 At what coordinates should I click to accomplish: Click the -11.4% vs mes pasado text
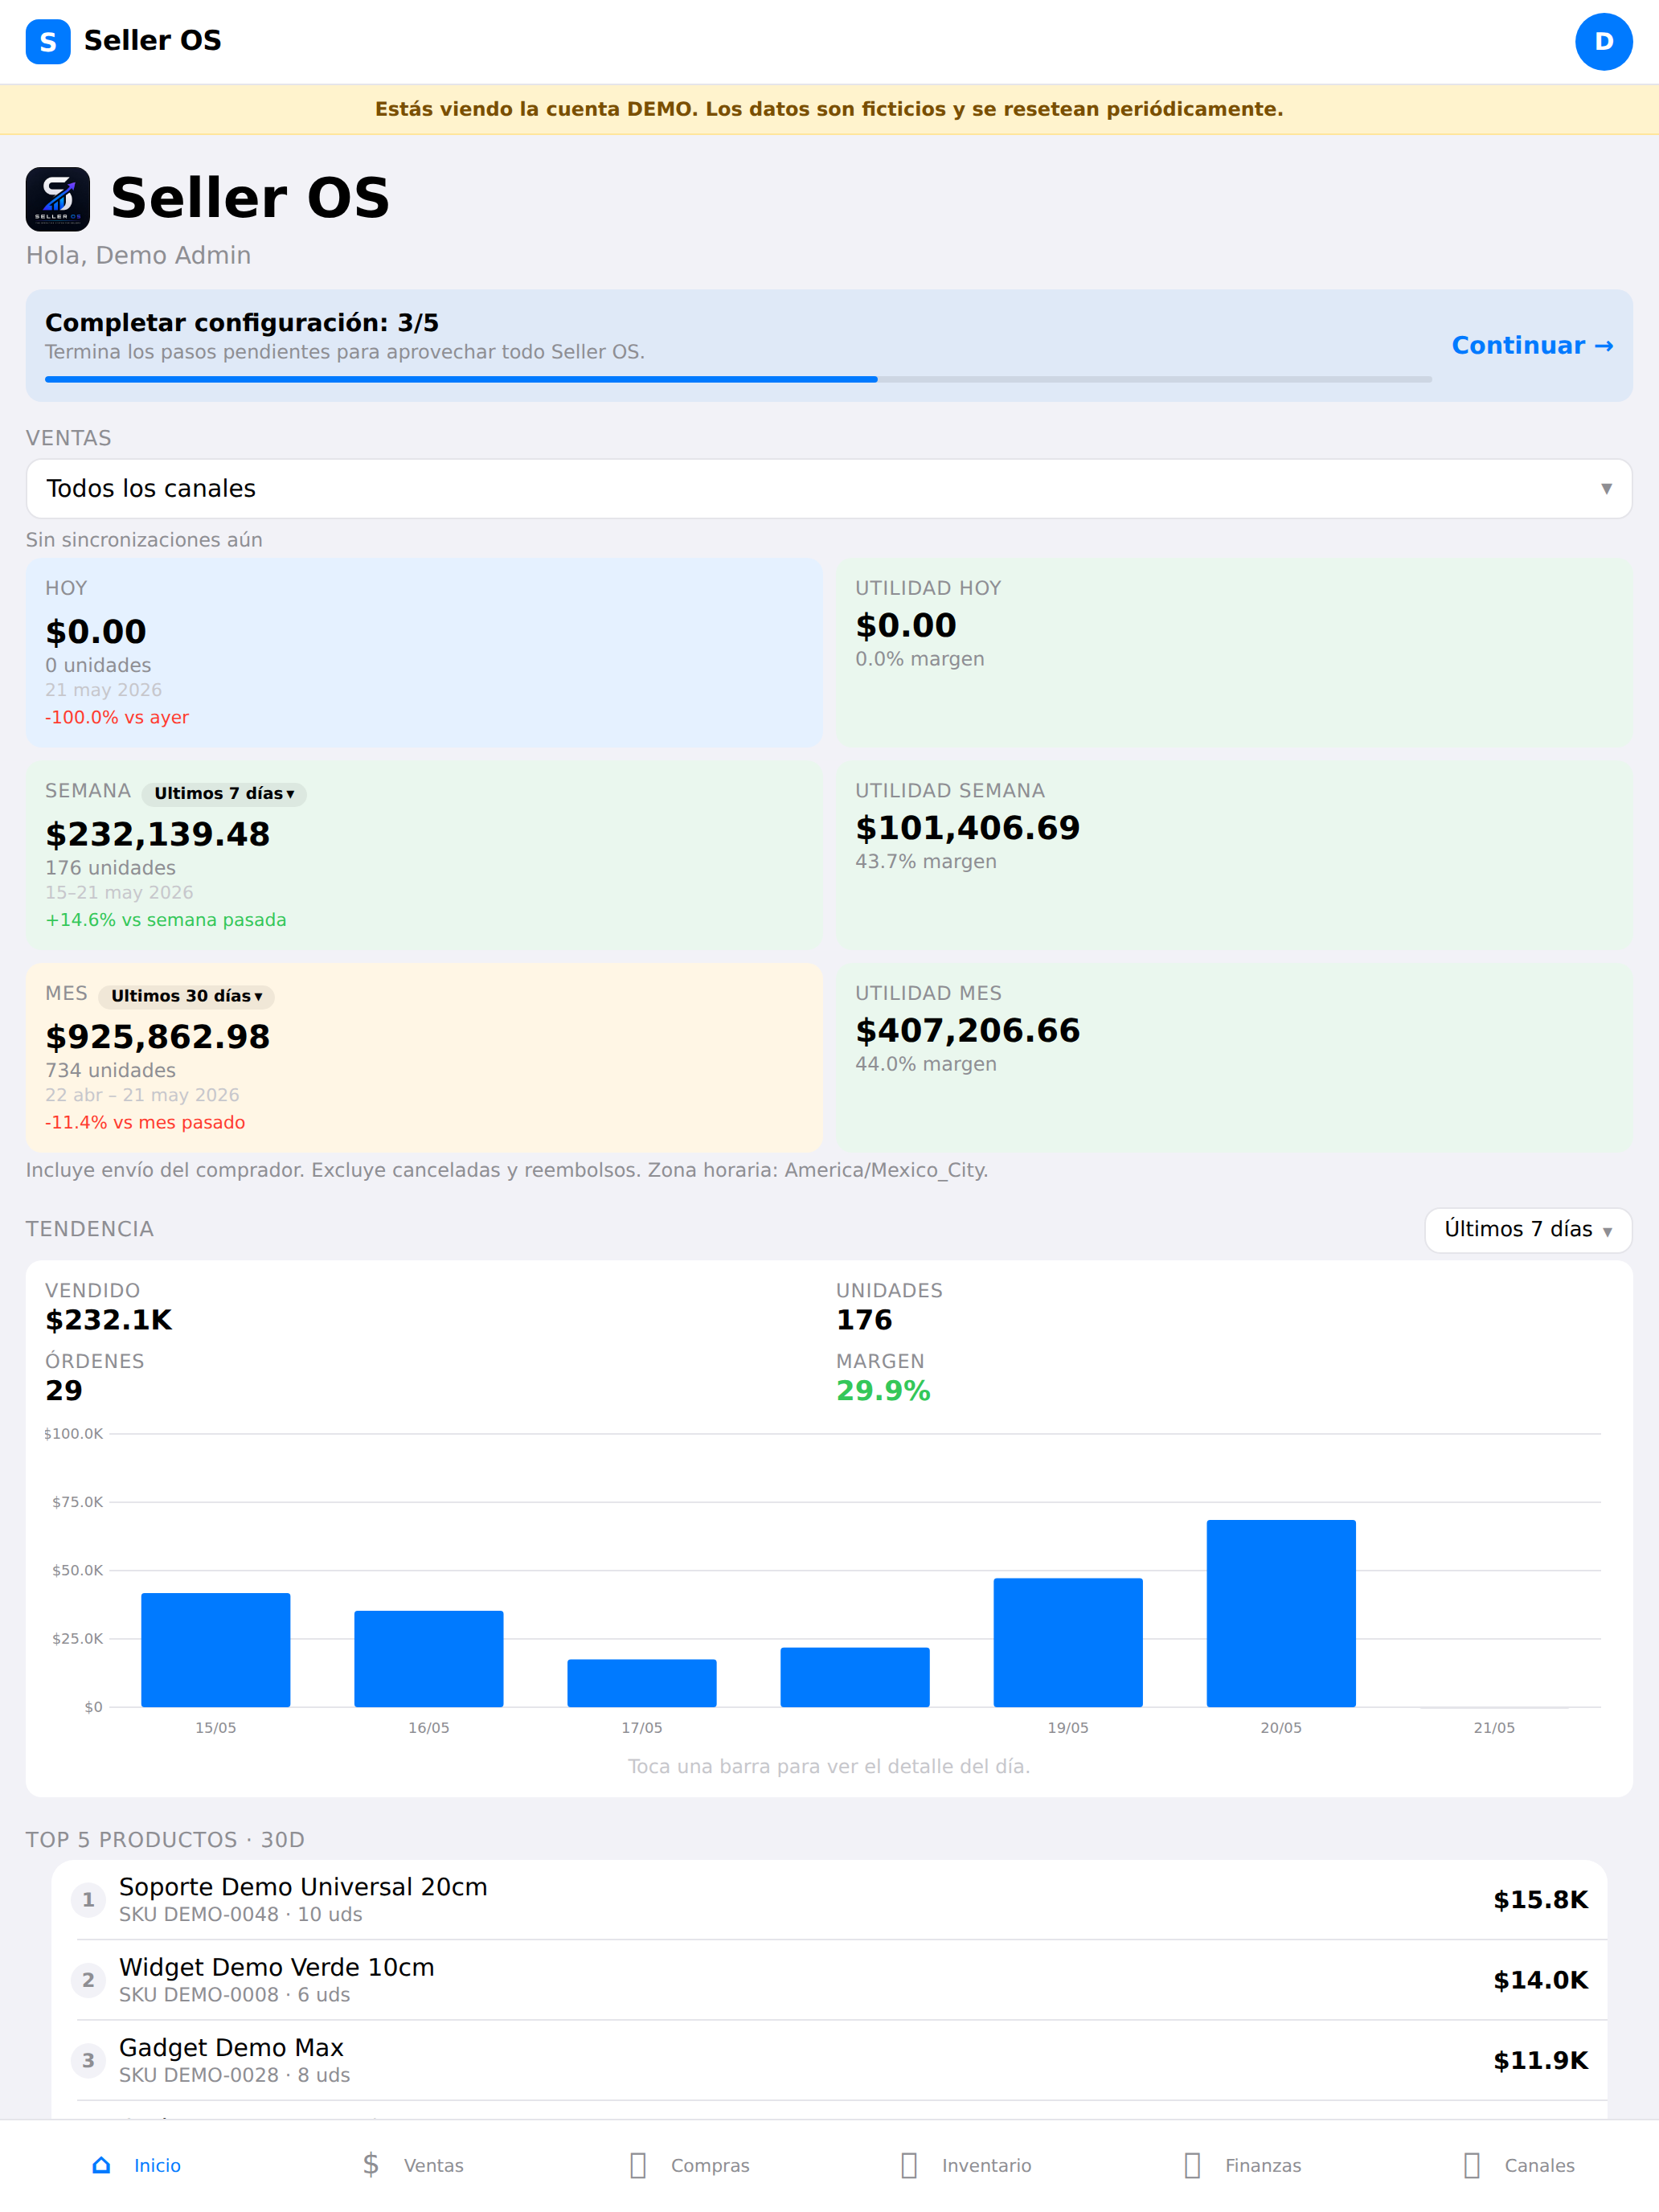click(145, 1122)
